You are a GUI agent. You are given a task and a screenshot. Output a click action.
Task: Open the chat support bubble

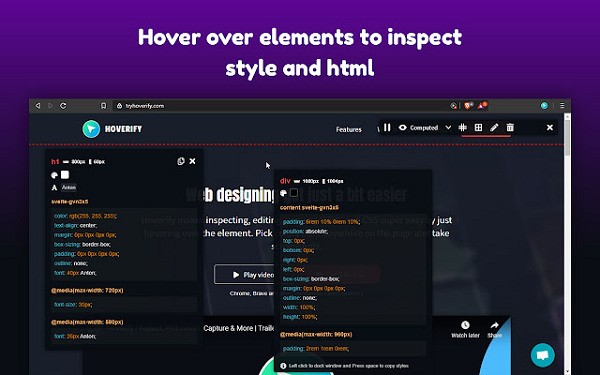pos(543,355)
